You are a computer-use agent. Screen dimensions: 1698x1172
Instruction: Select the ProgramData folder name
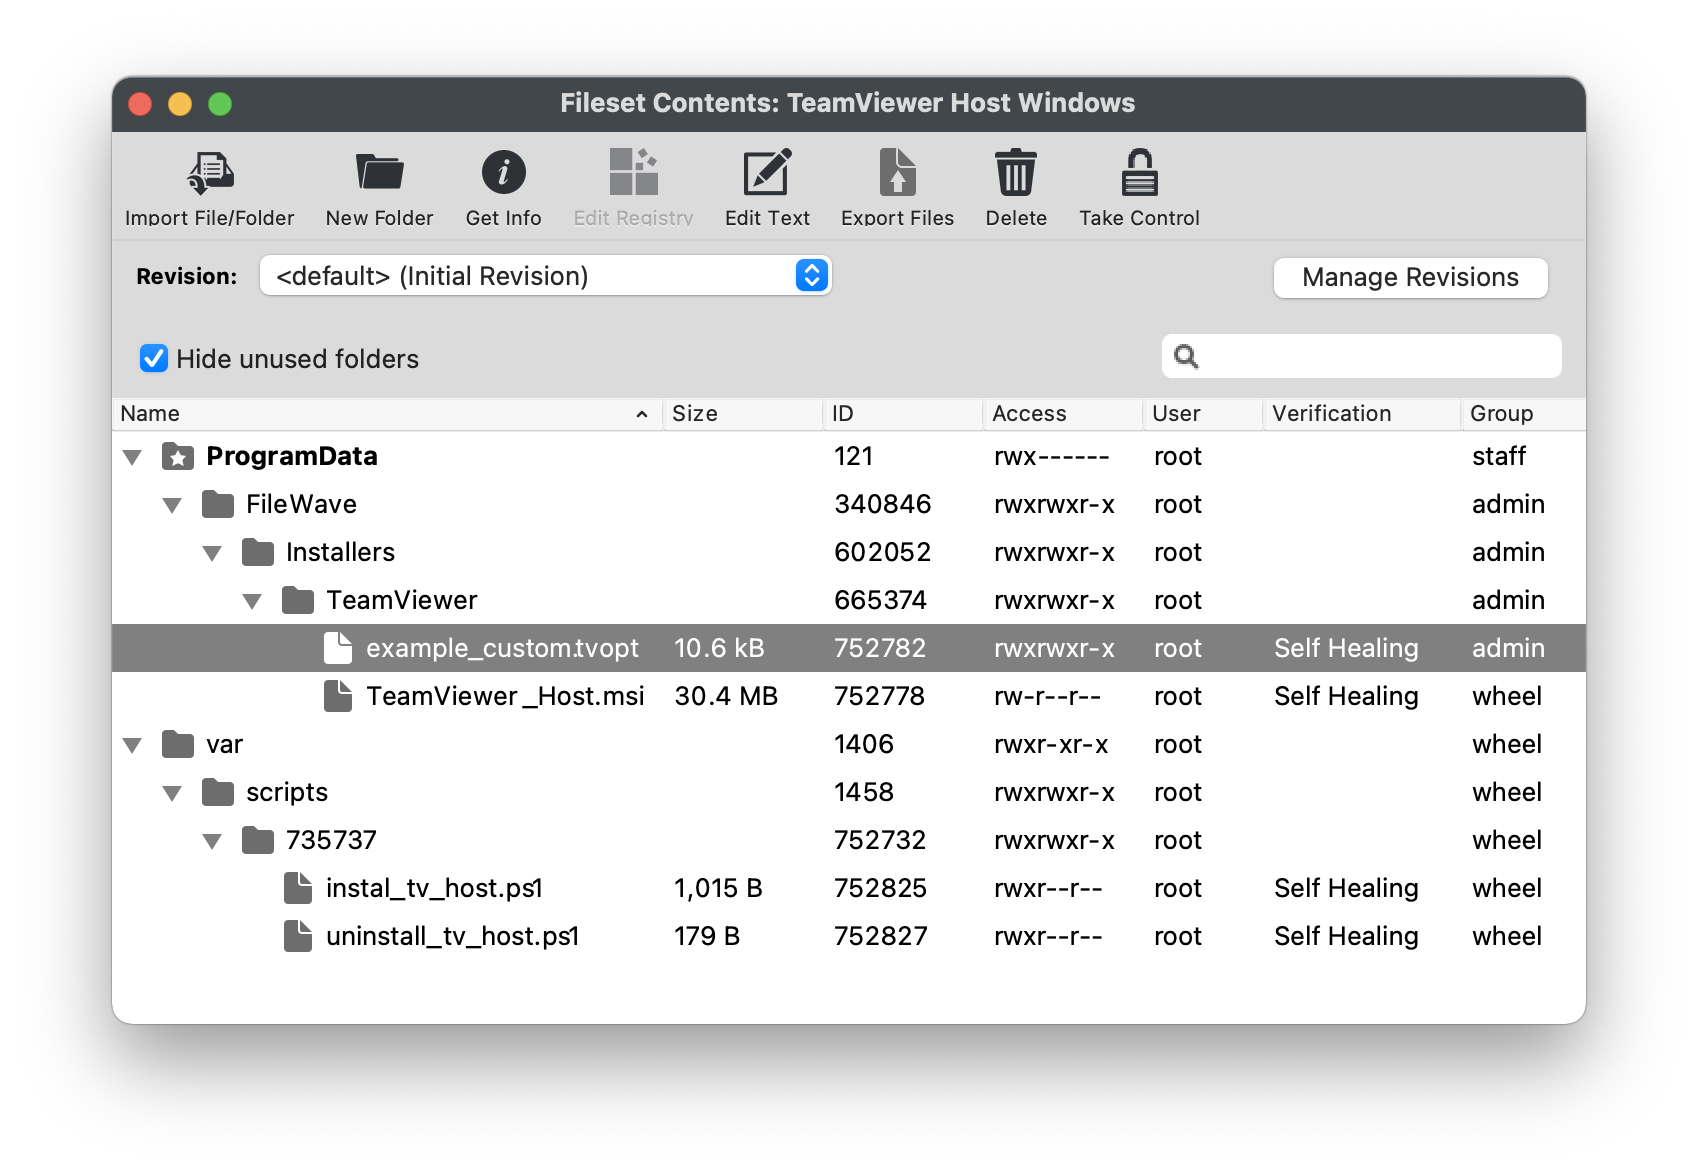pos(292,456)
